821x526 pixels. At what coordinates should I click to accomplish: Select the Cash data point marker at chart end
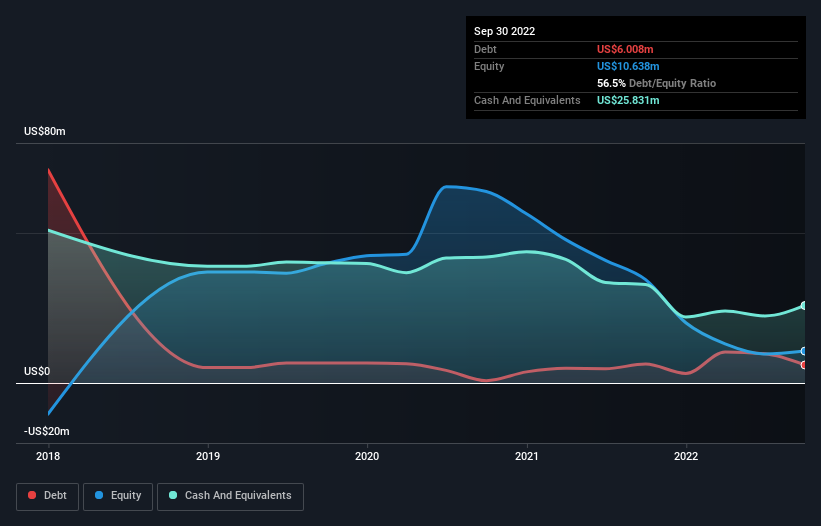[804, 306]
